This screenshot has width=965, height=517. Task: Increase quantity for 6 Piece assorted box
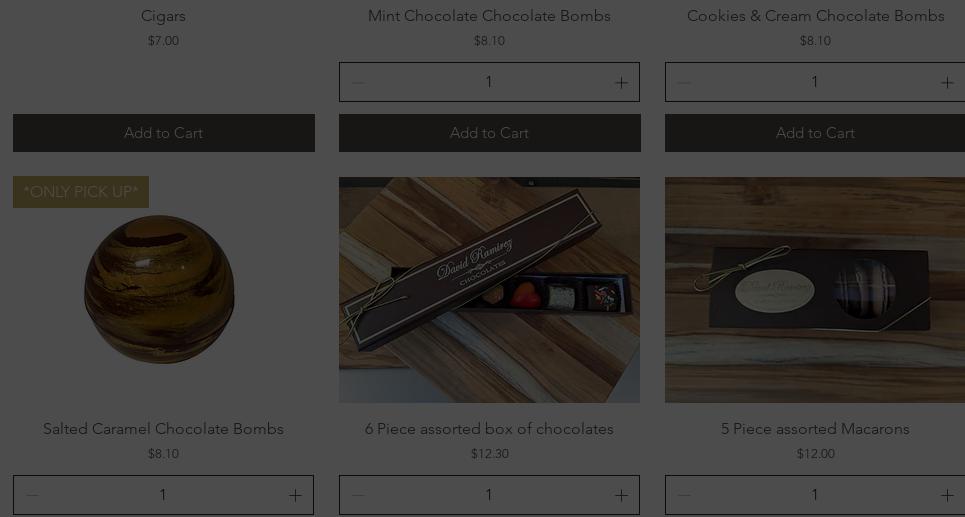coord(621,495)
